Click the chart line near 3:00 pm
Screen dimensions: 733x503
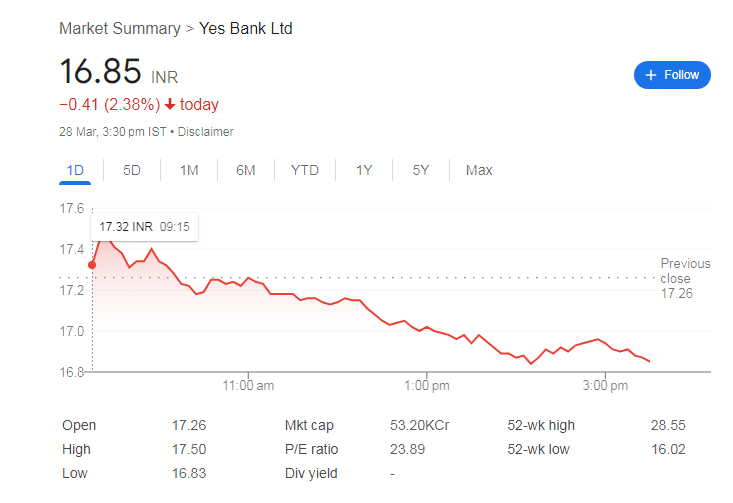(604, 341)
